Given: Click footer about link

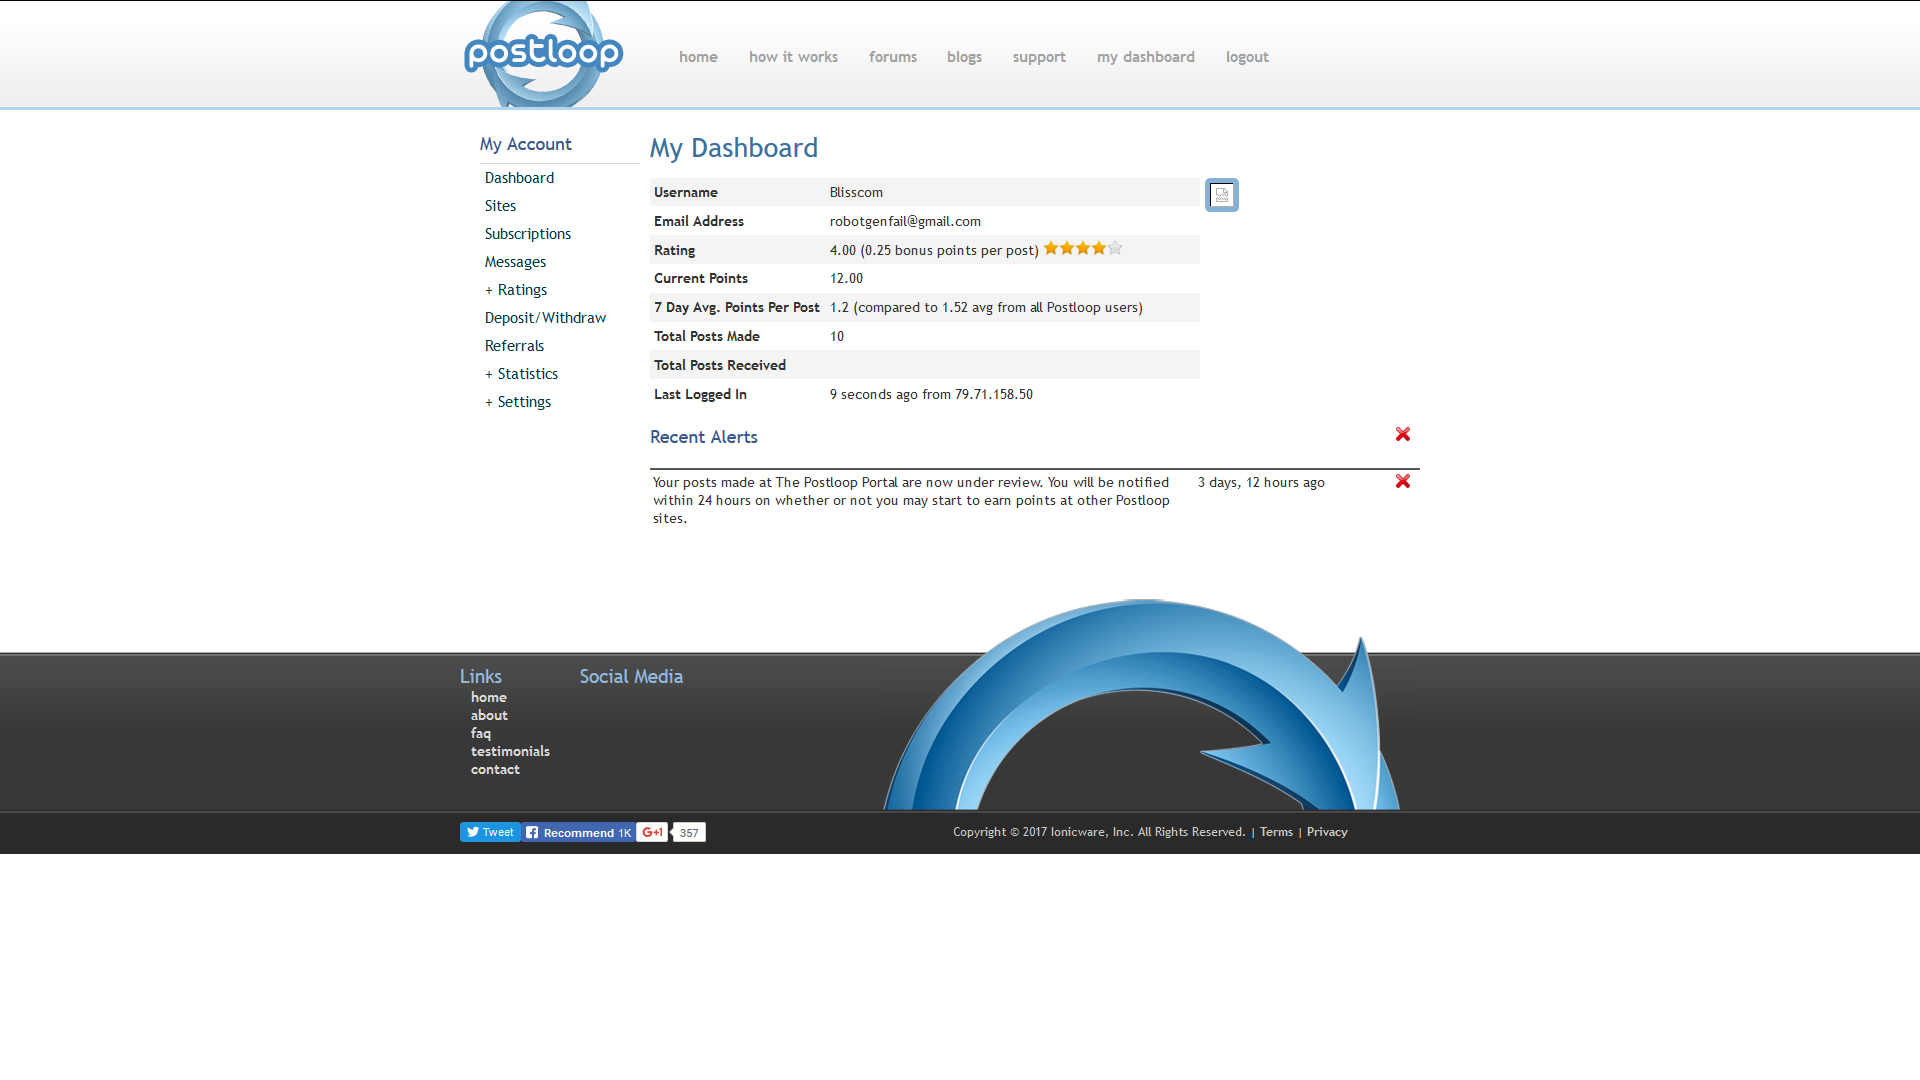Looking at the screenshot, I should 489,715.
